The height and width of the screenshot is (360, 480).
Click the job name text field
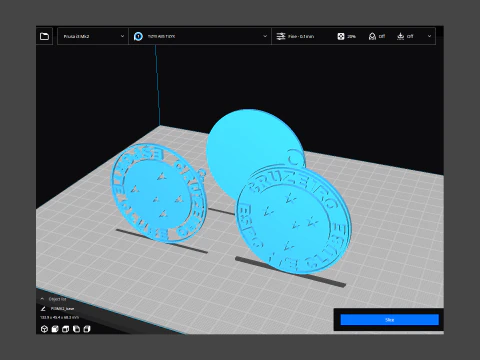(62, 309)
